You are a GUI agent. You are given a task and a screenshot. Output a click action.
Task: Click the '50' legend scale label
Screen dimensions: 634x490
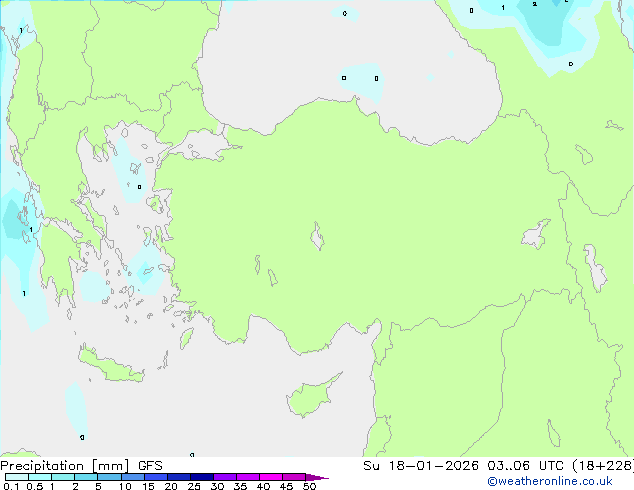tap(309, 486)
